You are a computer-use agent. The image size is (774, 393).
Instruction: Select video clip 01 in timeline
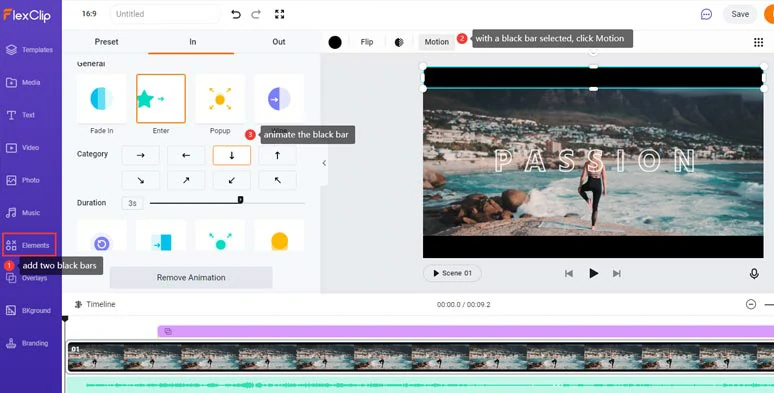pos(421,356)
